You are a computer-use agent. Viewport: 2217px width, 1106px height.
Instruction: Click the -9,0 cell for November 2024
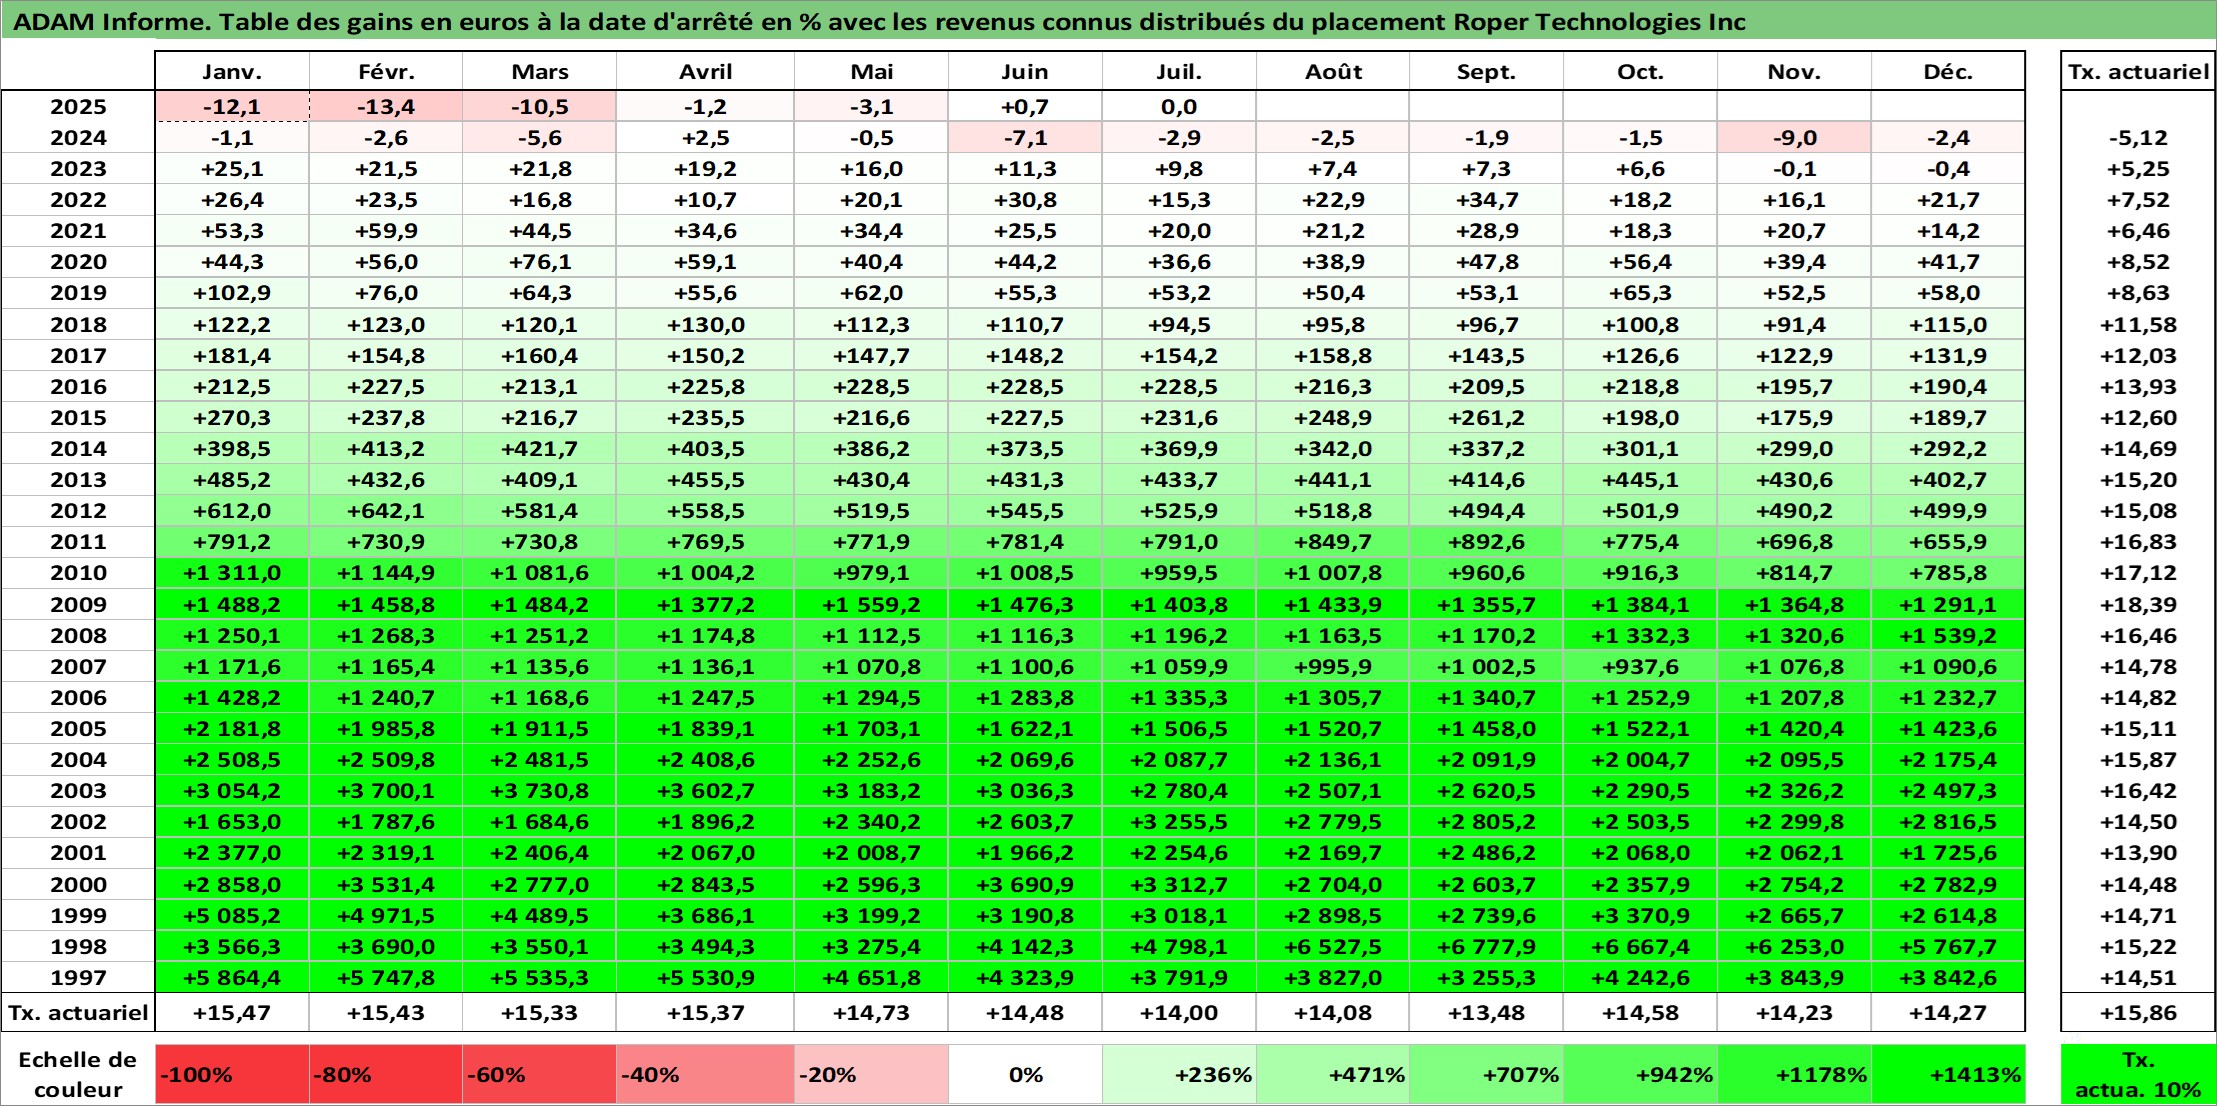click(1794, 137)
